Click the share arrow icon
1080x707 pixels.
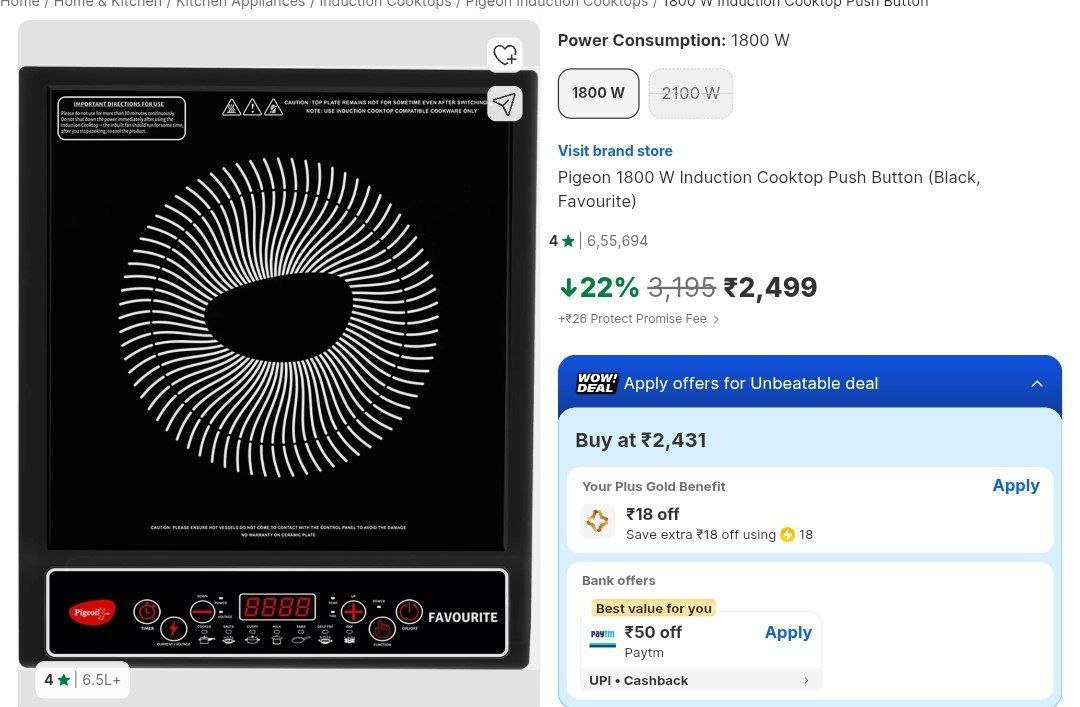[505, 103]
